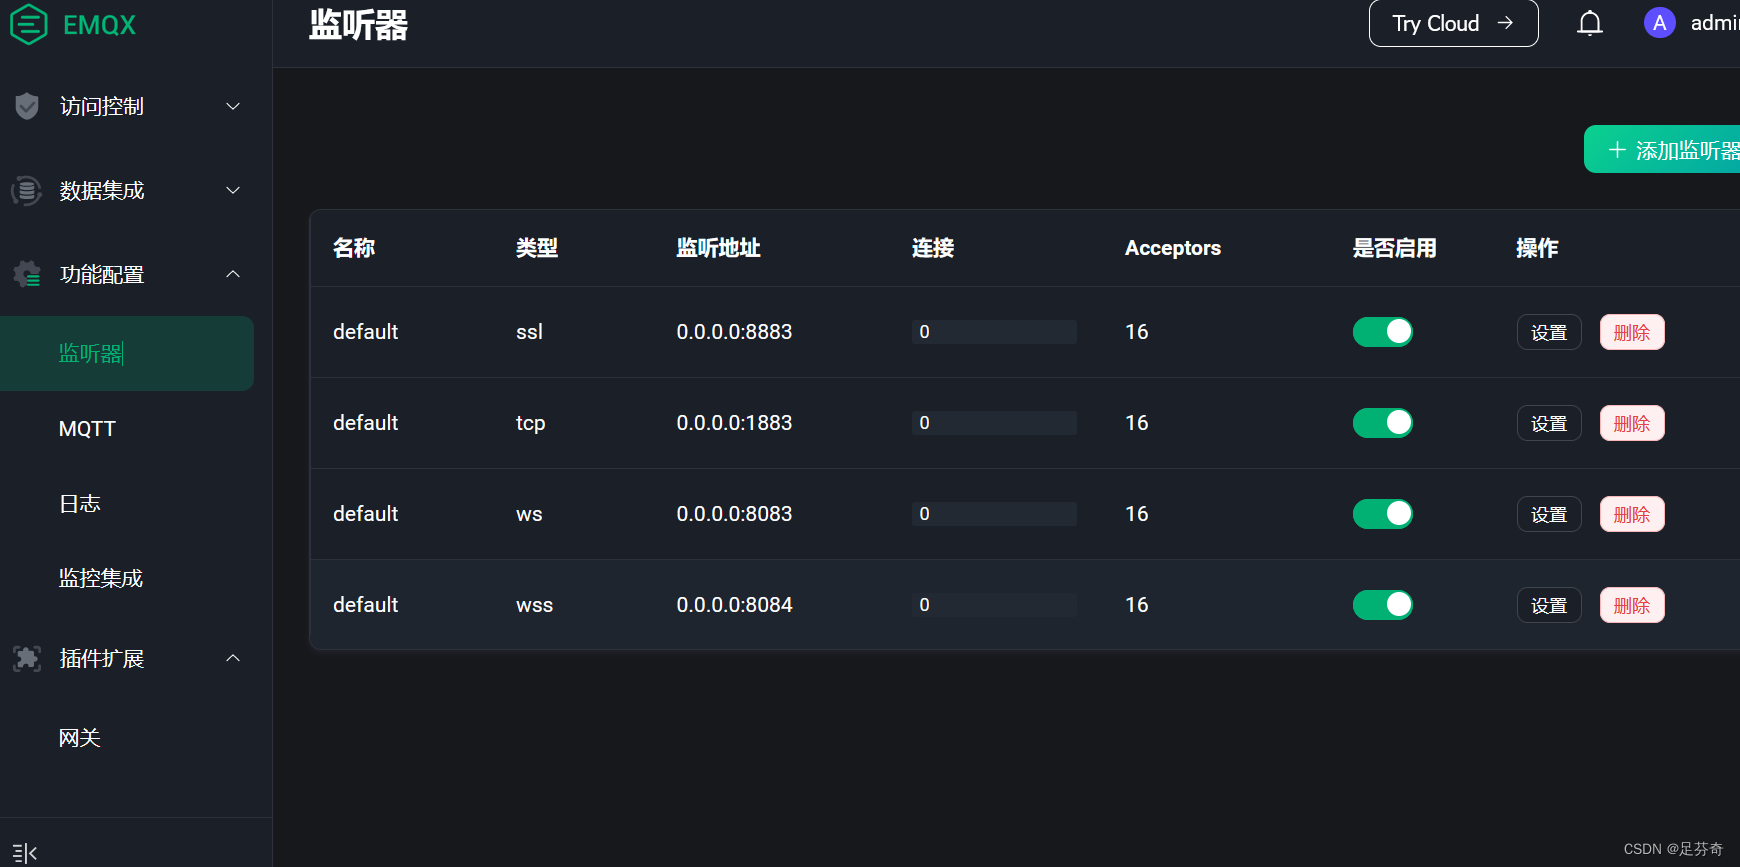Click 设置 for the tcp listener

[1549, 423]
